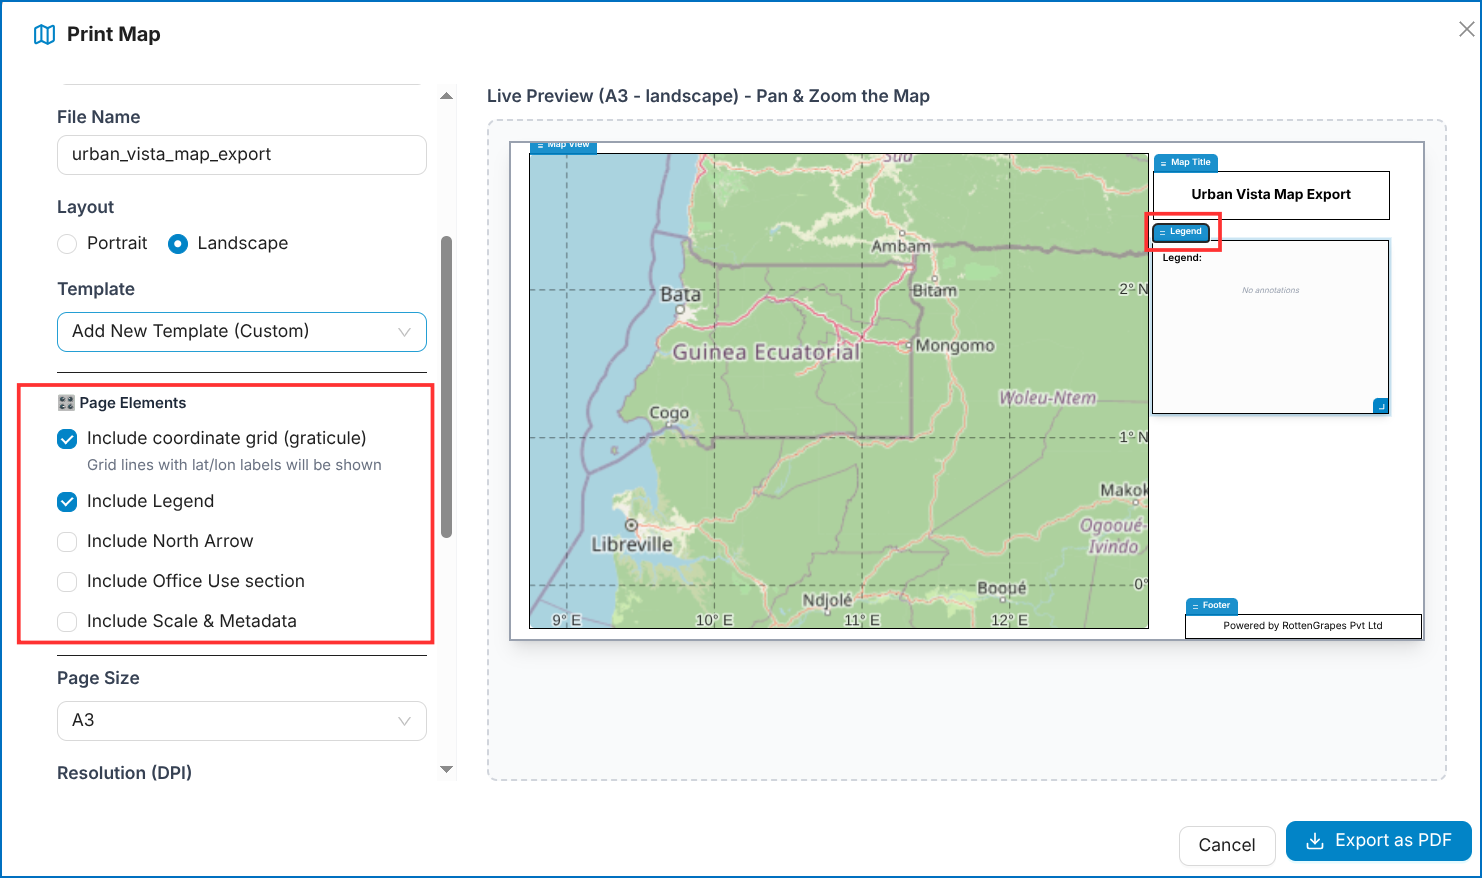This screenshot has height=878, width=1482.
Task: Enable Include North Arrow checkbox
Action: [67, 542]
